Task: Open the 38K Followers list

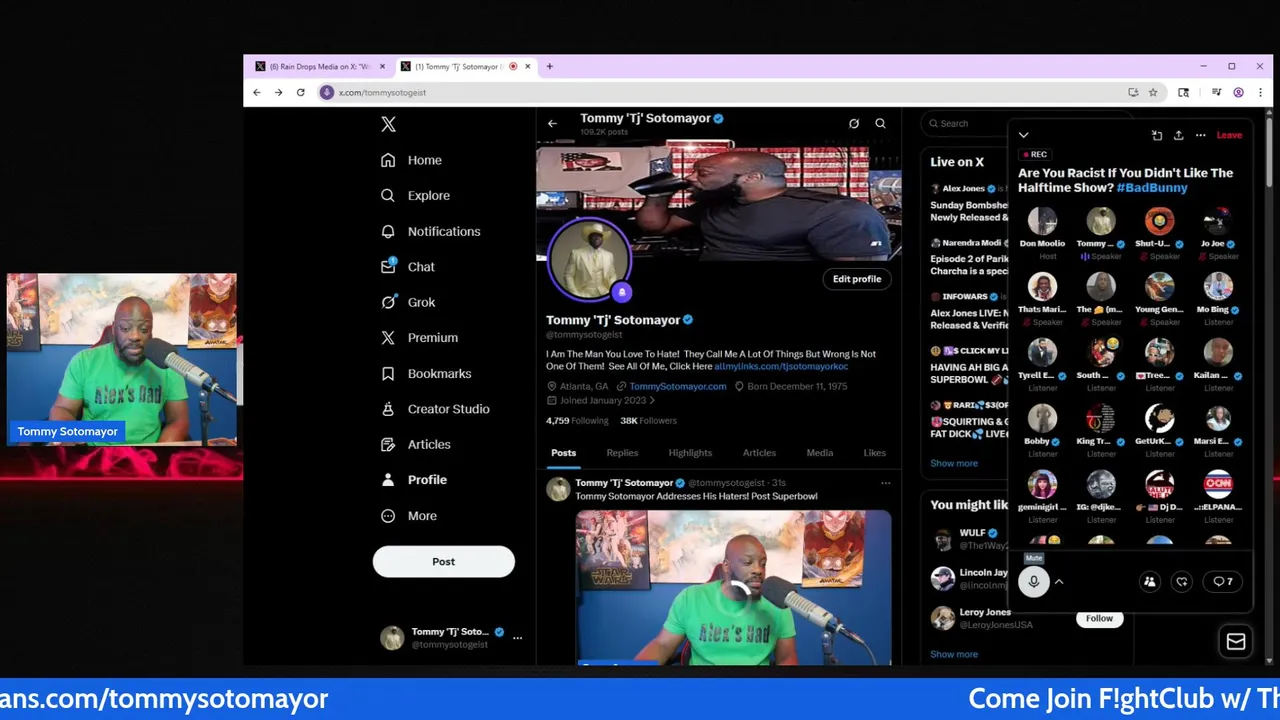Action: click(648, 421)
